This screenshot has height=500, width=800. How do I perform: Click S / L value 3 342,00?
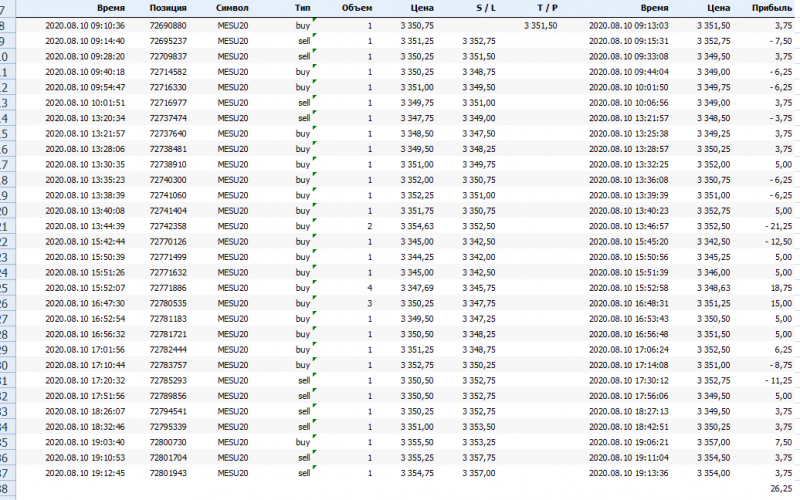click(x=479, y=257)
